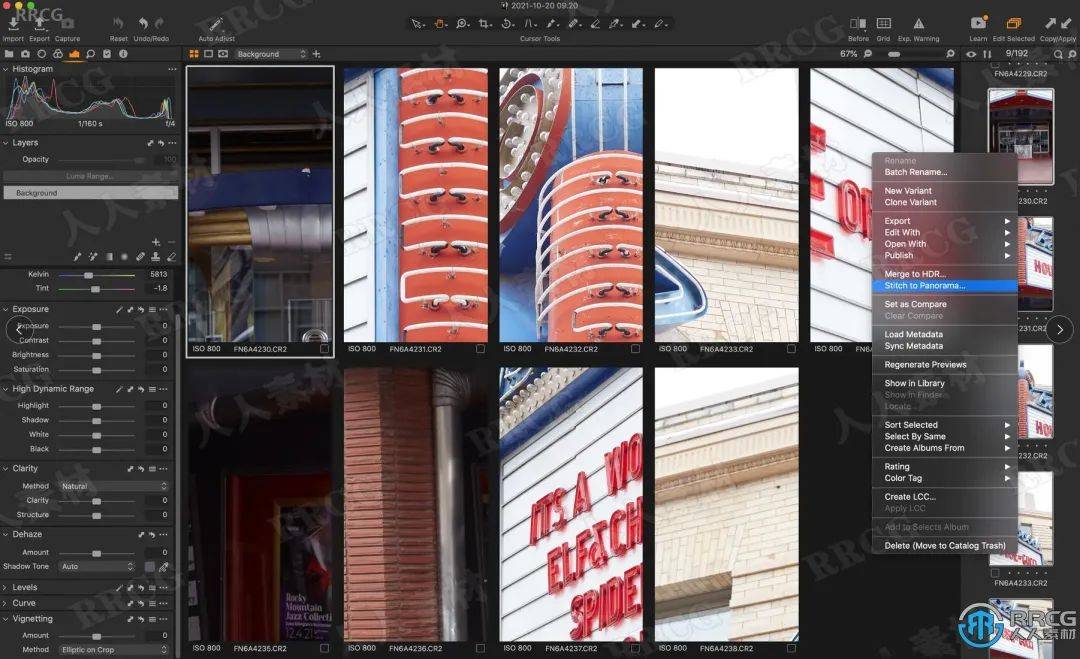Click the Edit Selected icon

(1013, 24)
